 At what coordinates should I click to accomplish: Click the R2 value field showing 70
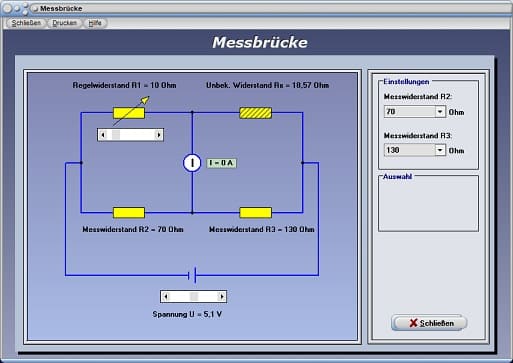(410, 112)
